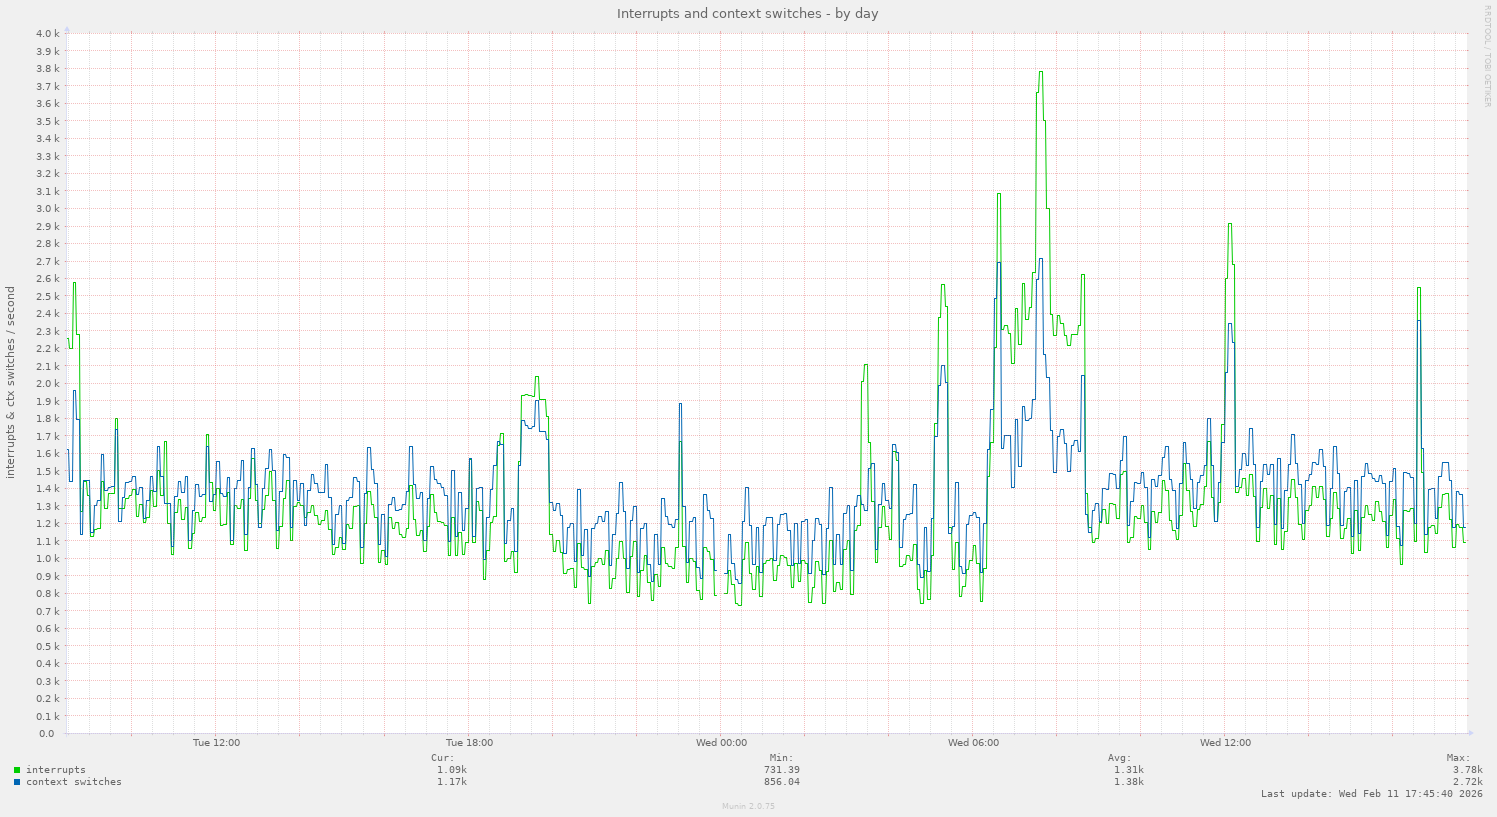
Task: Click the "Tue 12:00" time axis label
Action: coord(216,743)
